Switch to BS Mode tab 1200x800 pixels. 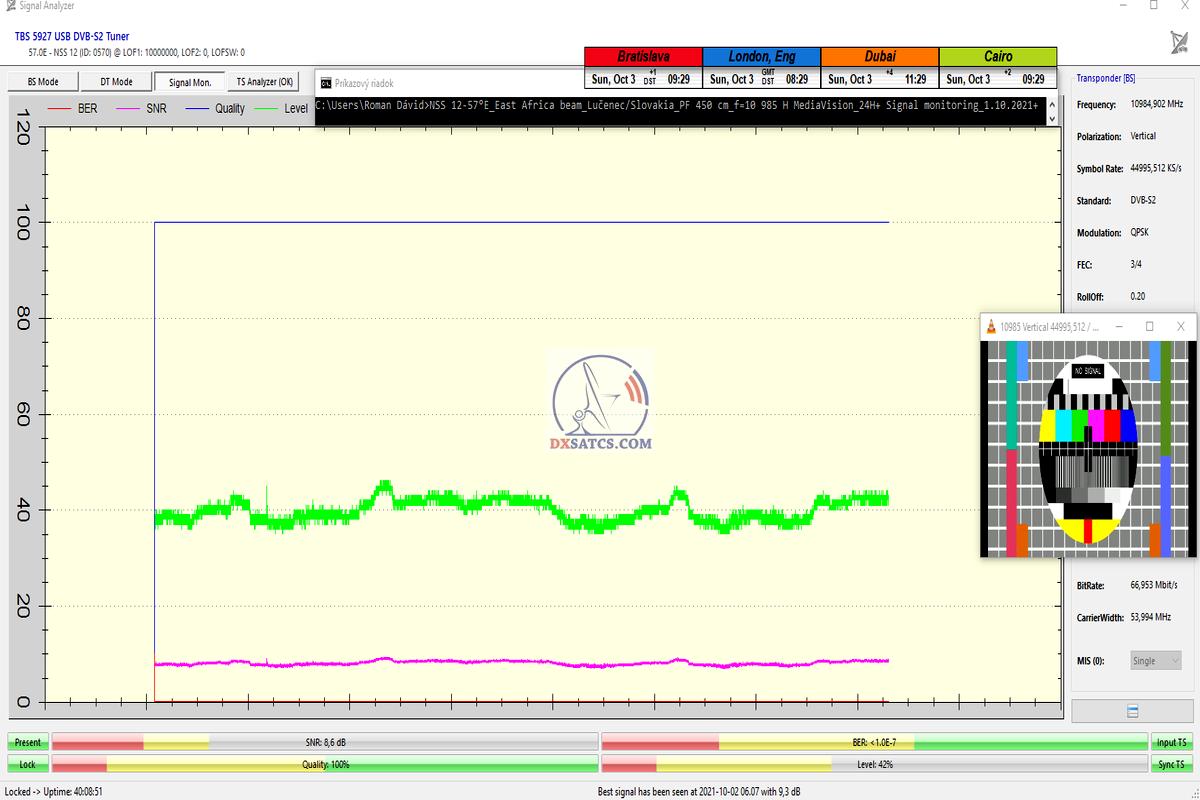pyautogui.click(x=42, y=82)
